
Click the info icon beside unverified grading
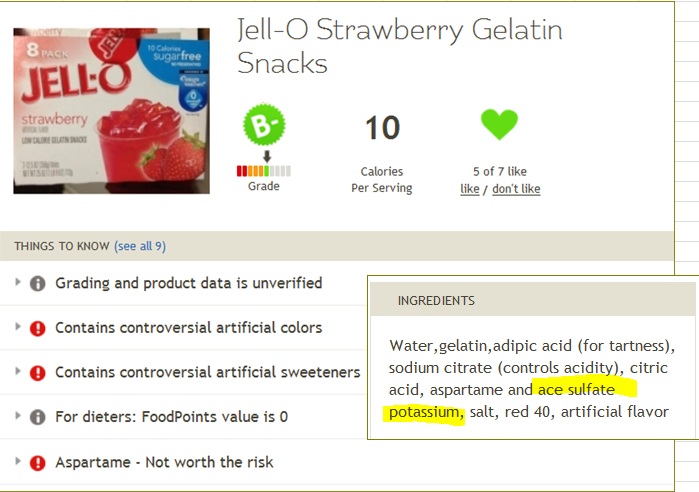coord(37,283)
